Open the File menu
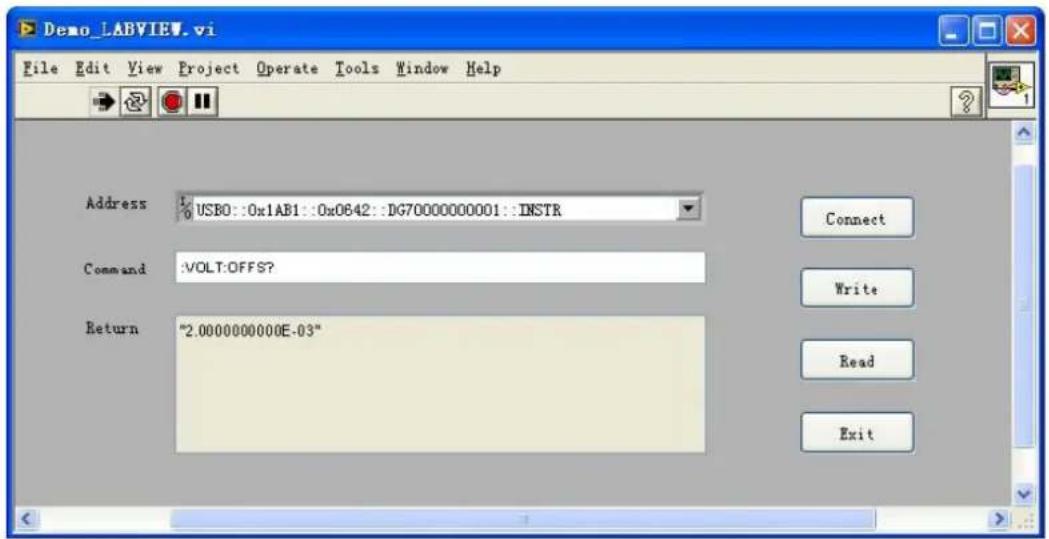1049x539 pixels. click(x=41, y=69)
